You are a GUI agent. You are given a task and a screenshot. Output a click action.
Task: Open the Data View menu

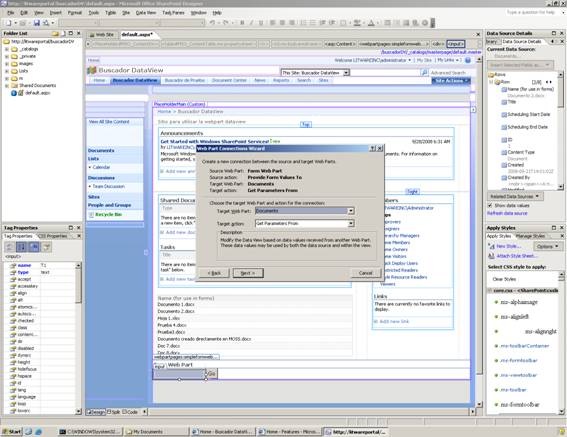[146, 13]
